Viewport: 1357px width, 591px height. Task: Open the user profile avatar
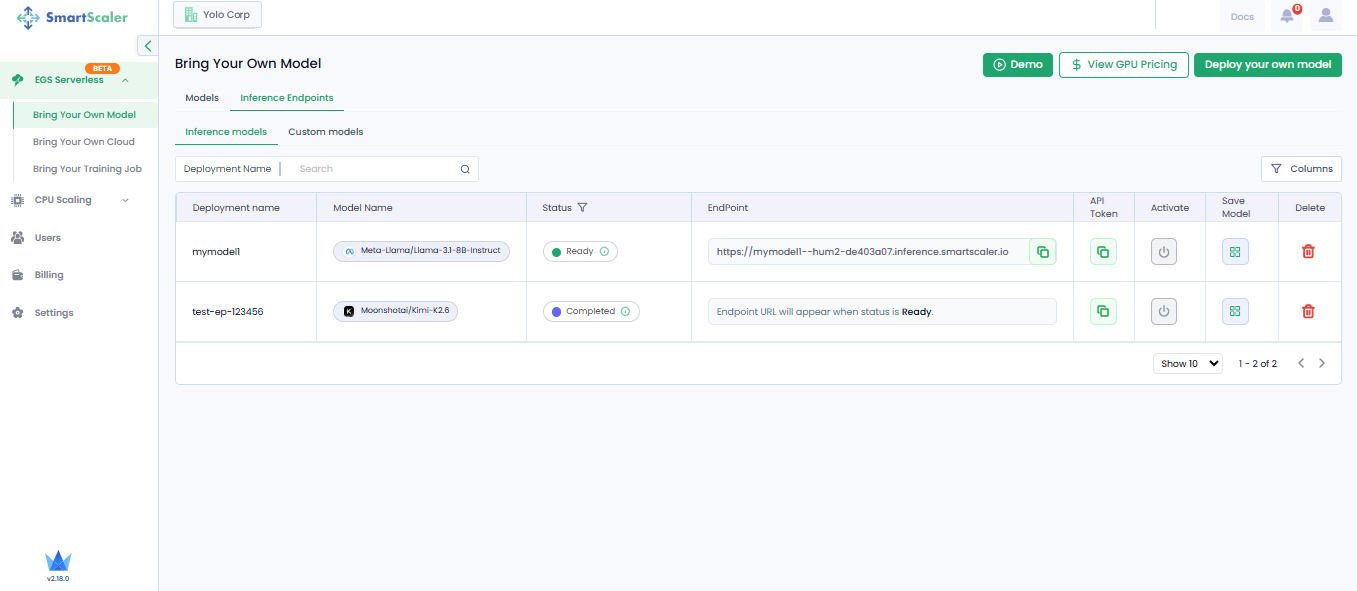(x=1326, y=16)
